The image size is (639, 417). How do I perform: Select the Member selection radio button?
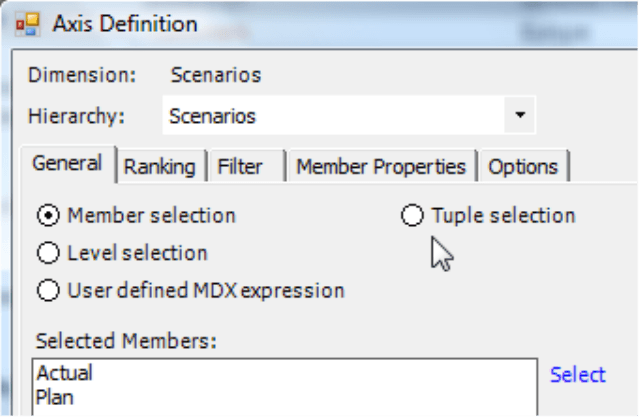tap(48, 215)
